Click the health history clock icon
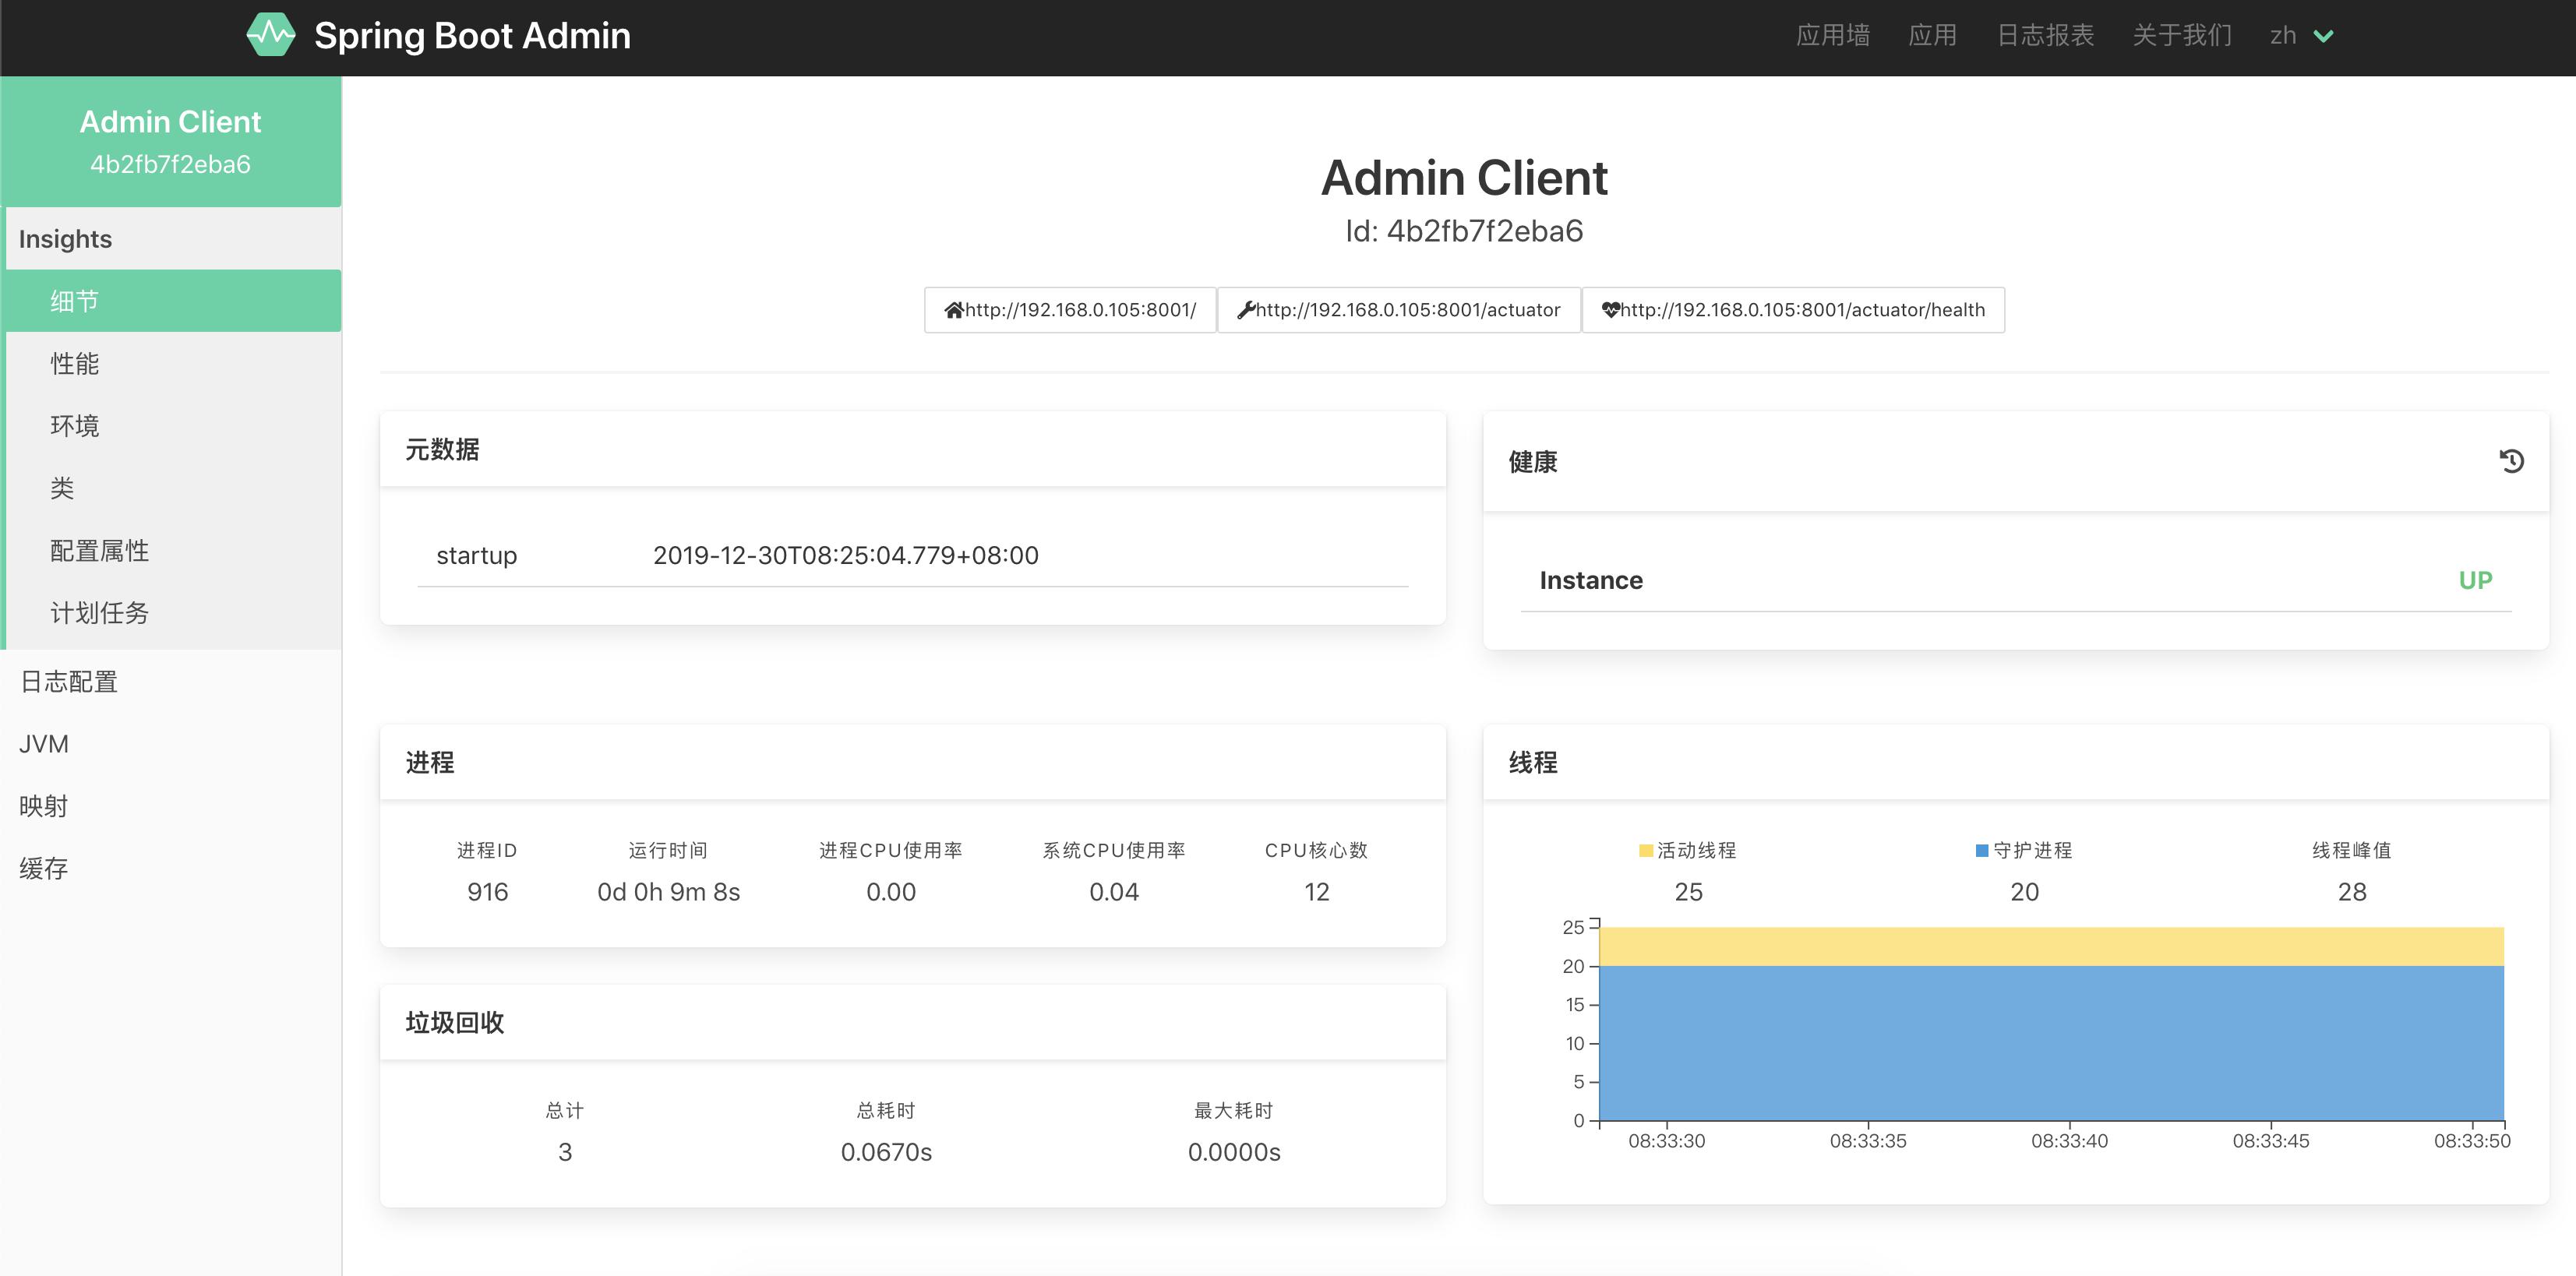 pos(2511,461)
